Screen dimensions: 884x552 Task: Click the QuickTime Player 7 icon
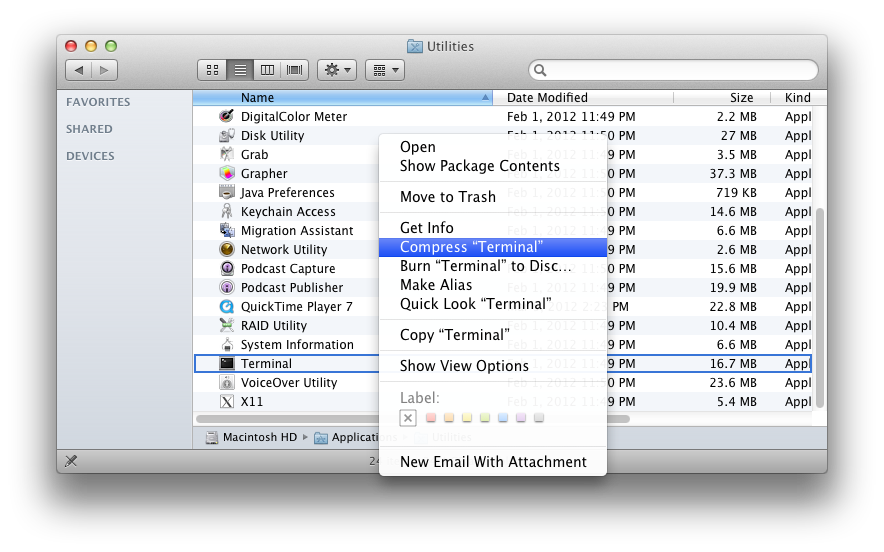pyautogui.click(x=227, y=306)
